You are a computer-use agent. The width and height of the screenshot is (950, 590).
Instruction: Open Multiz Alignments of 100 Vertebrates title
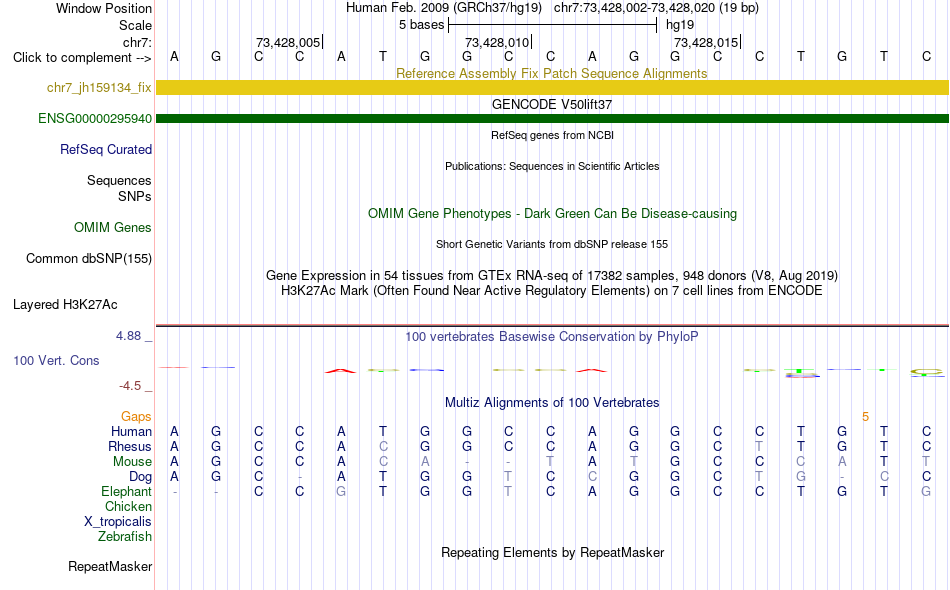click(552, 402)
